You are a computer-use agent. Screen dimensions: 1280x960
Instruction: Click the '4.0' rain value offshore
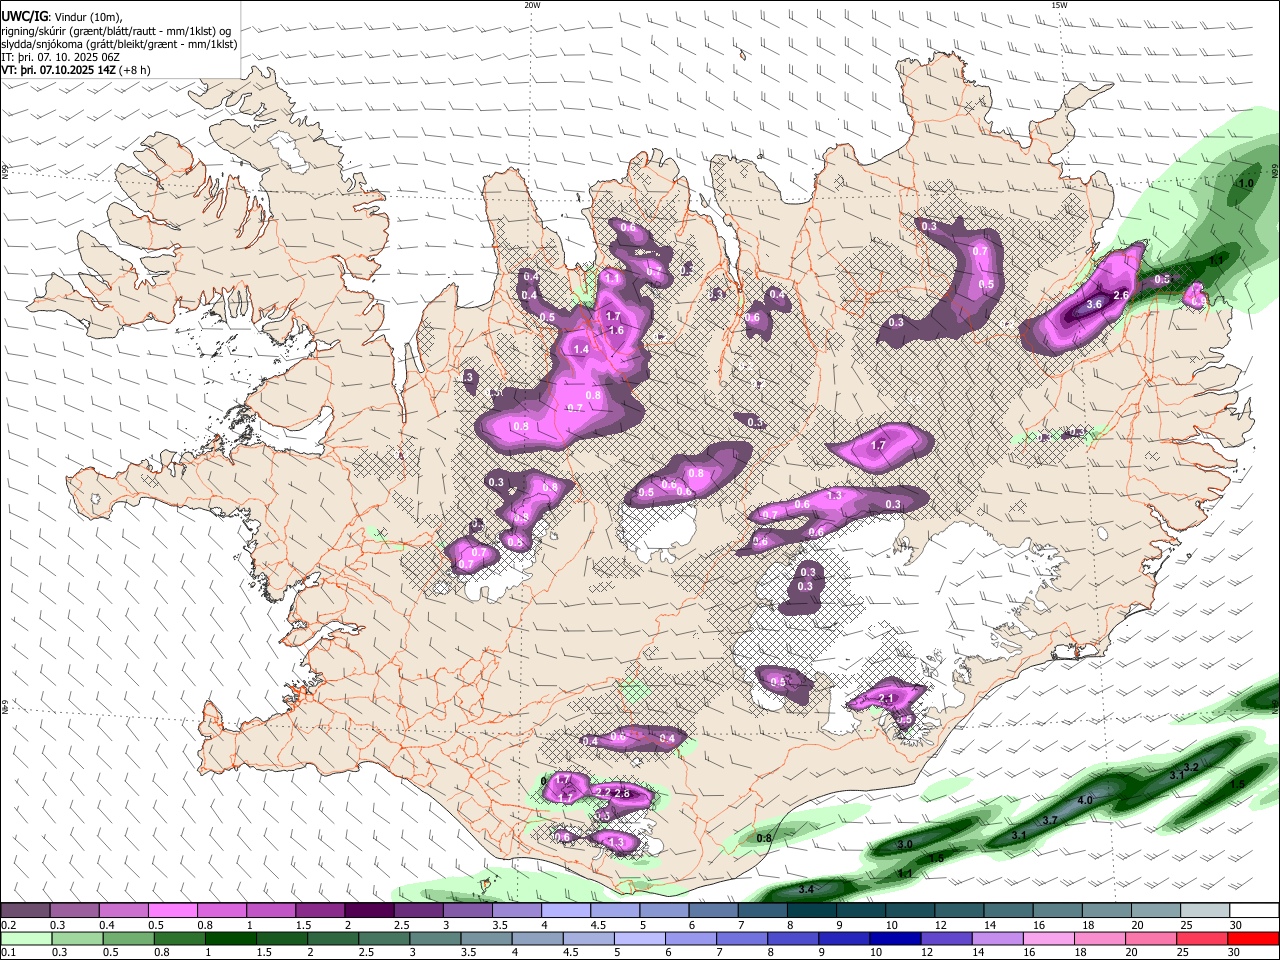(1085, 801)
